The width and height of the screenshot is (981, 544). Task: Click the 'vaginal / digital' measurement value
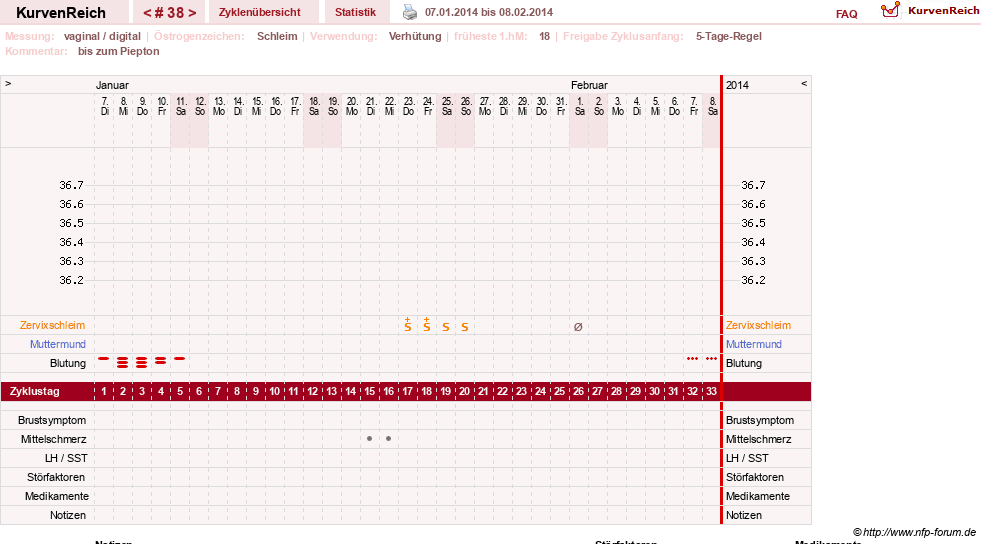coord(102,36)
